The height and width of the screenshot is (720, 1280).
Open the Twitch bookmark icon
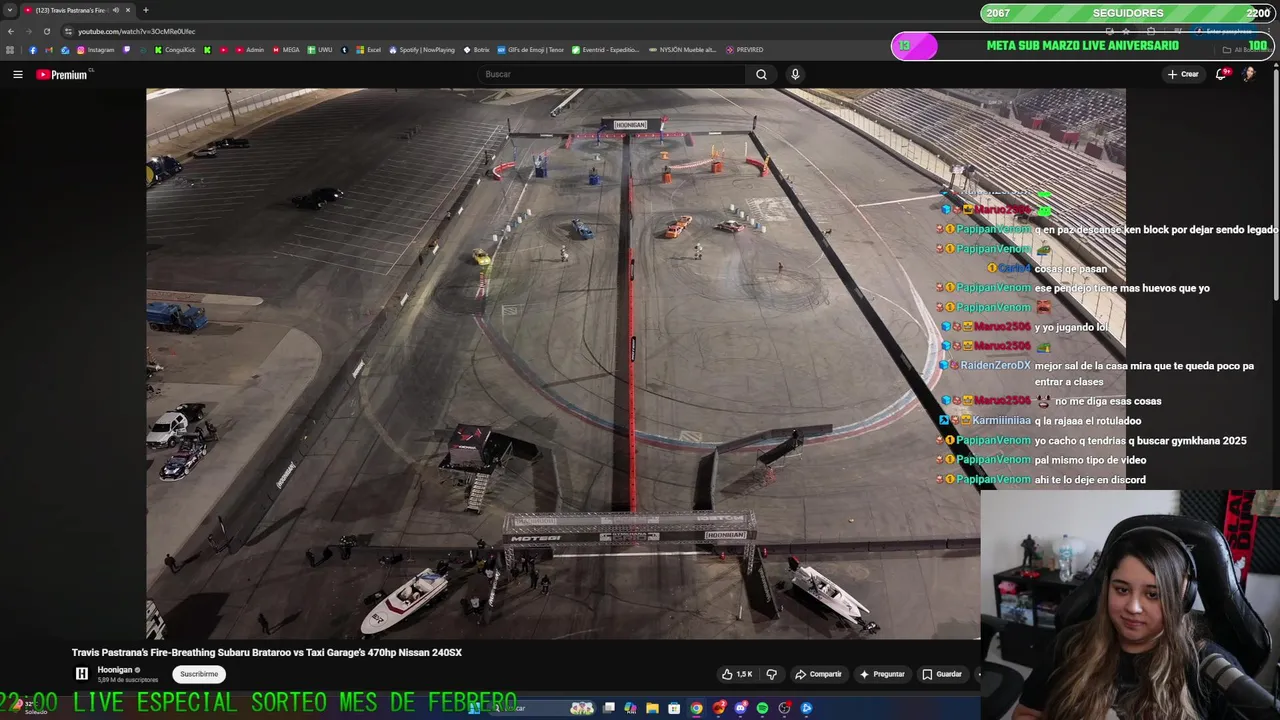[x=126, y=50]
